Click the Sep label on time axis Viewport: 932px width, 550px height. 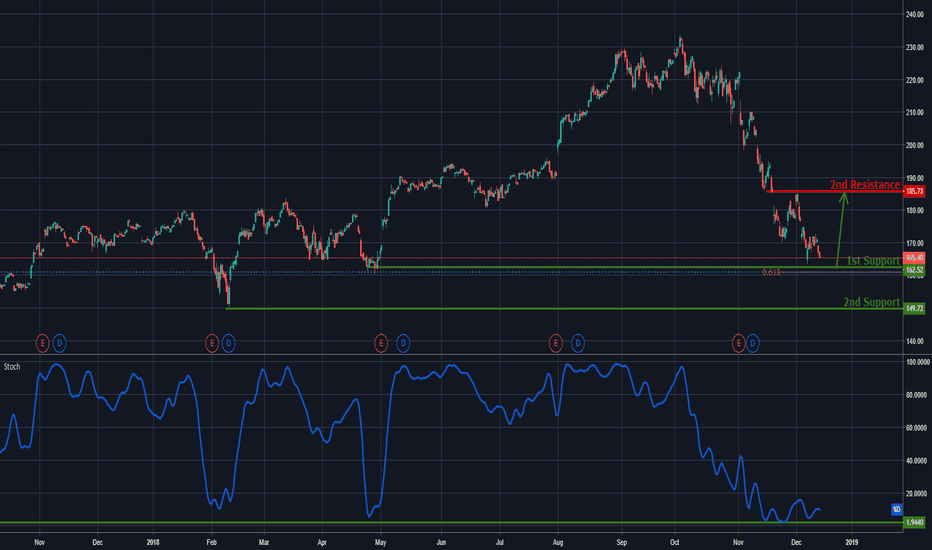click(622, 542)
